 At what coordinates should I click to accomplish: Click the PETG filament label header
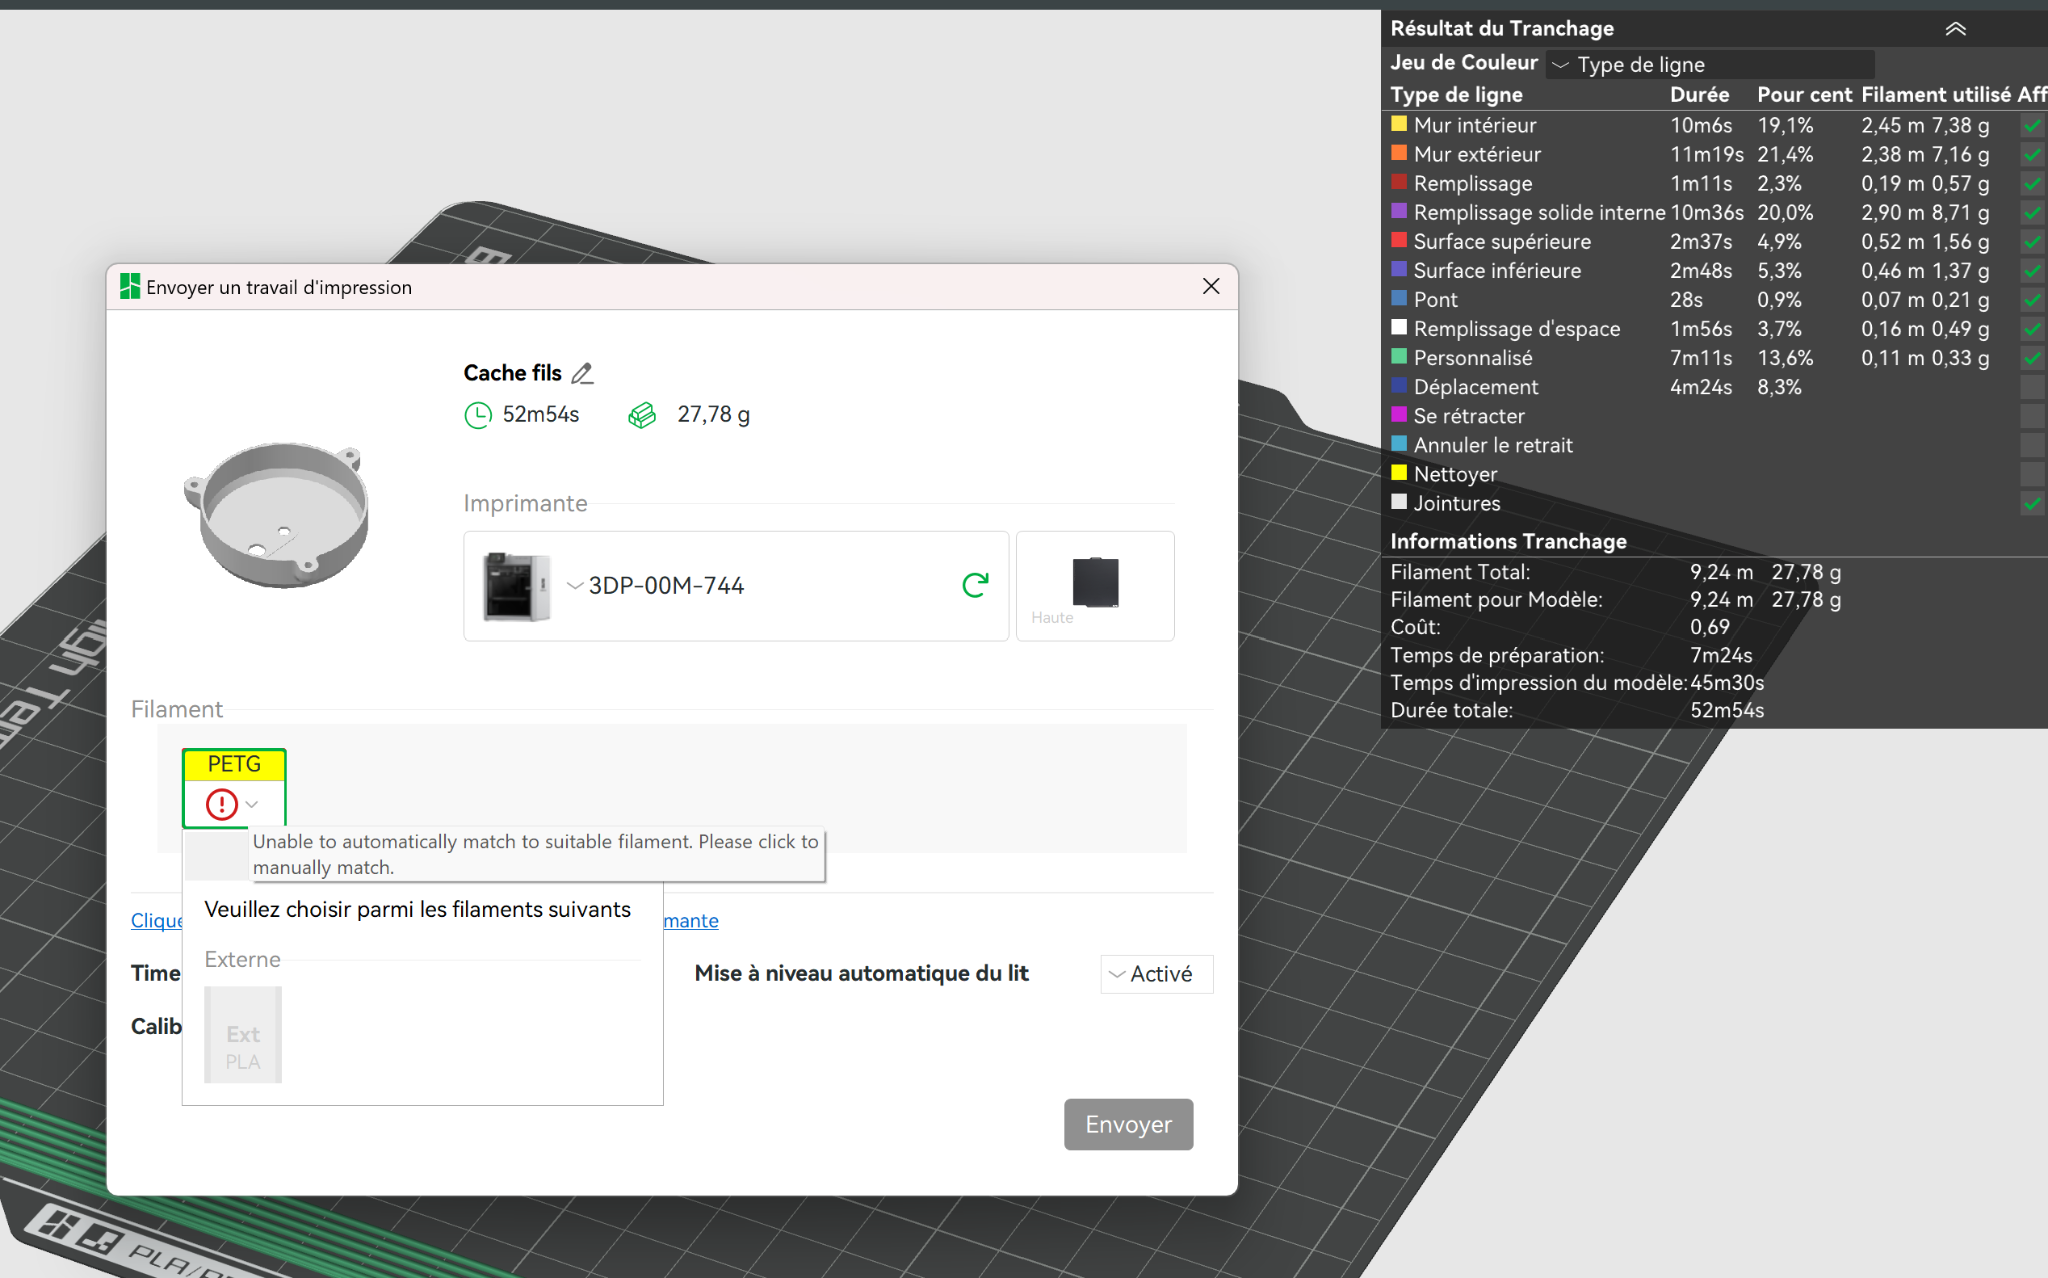(x=234, y=765)
